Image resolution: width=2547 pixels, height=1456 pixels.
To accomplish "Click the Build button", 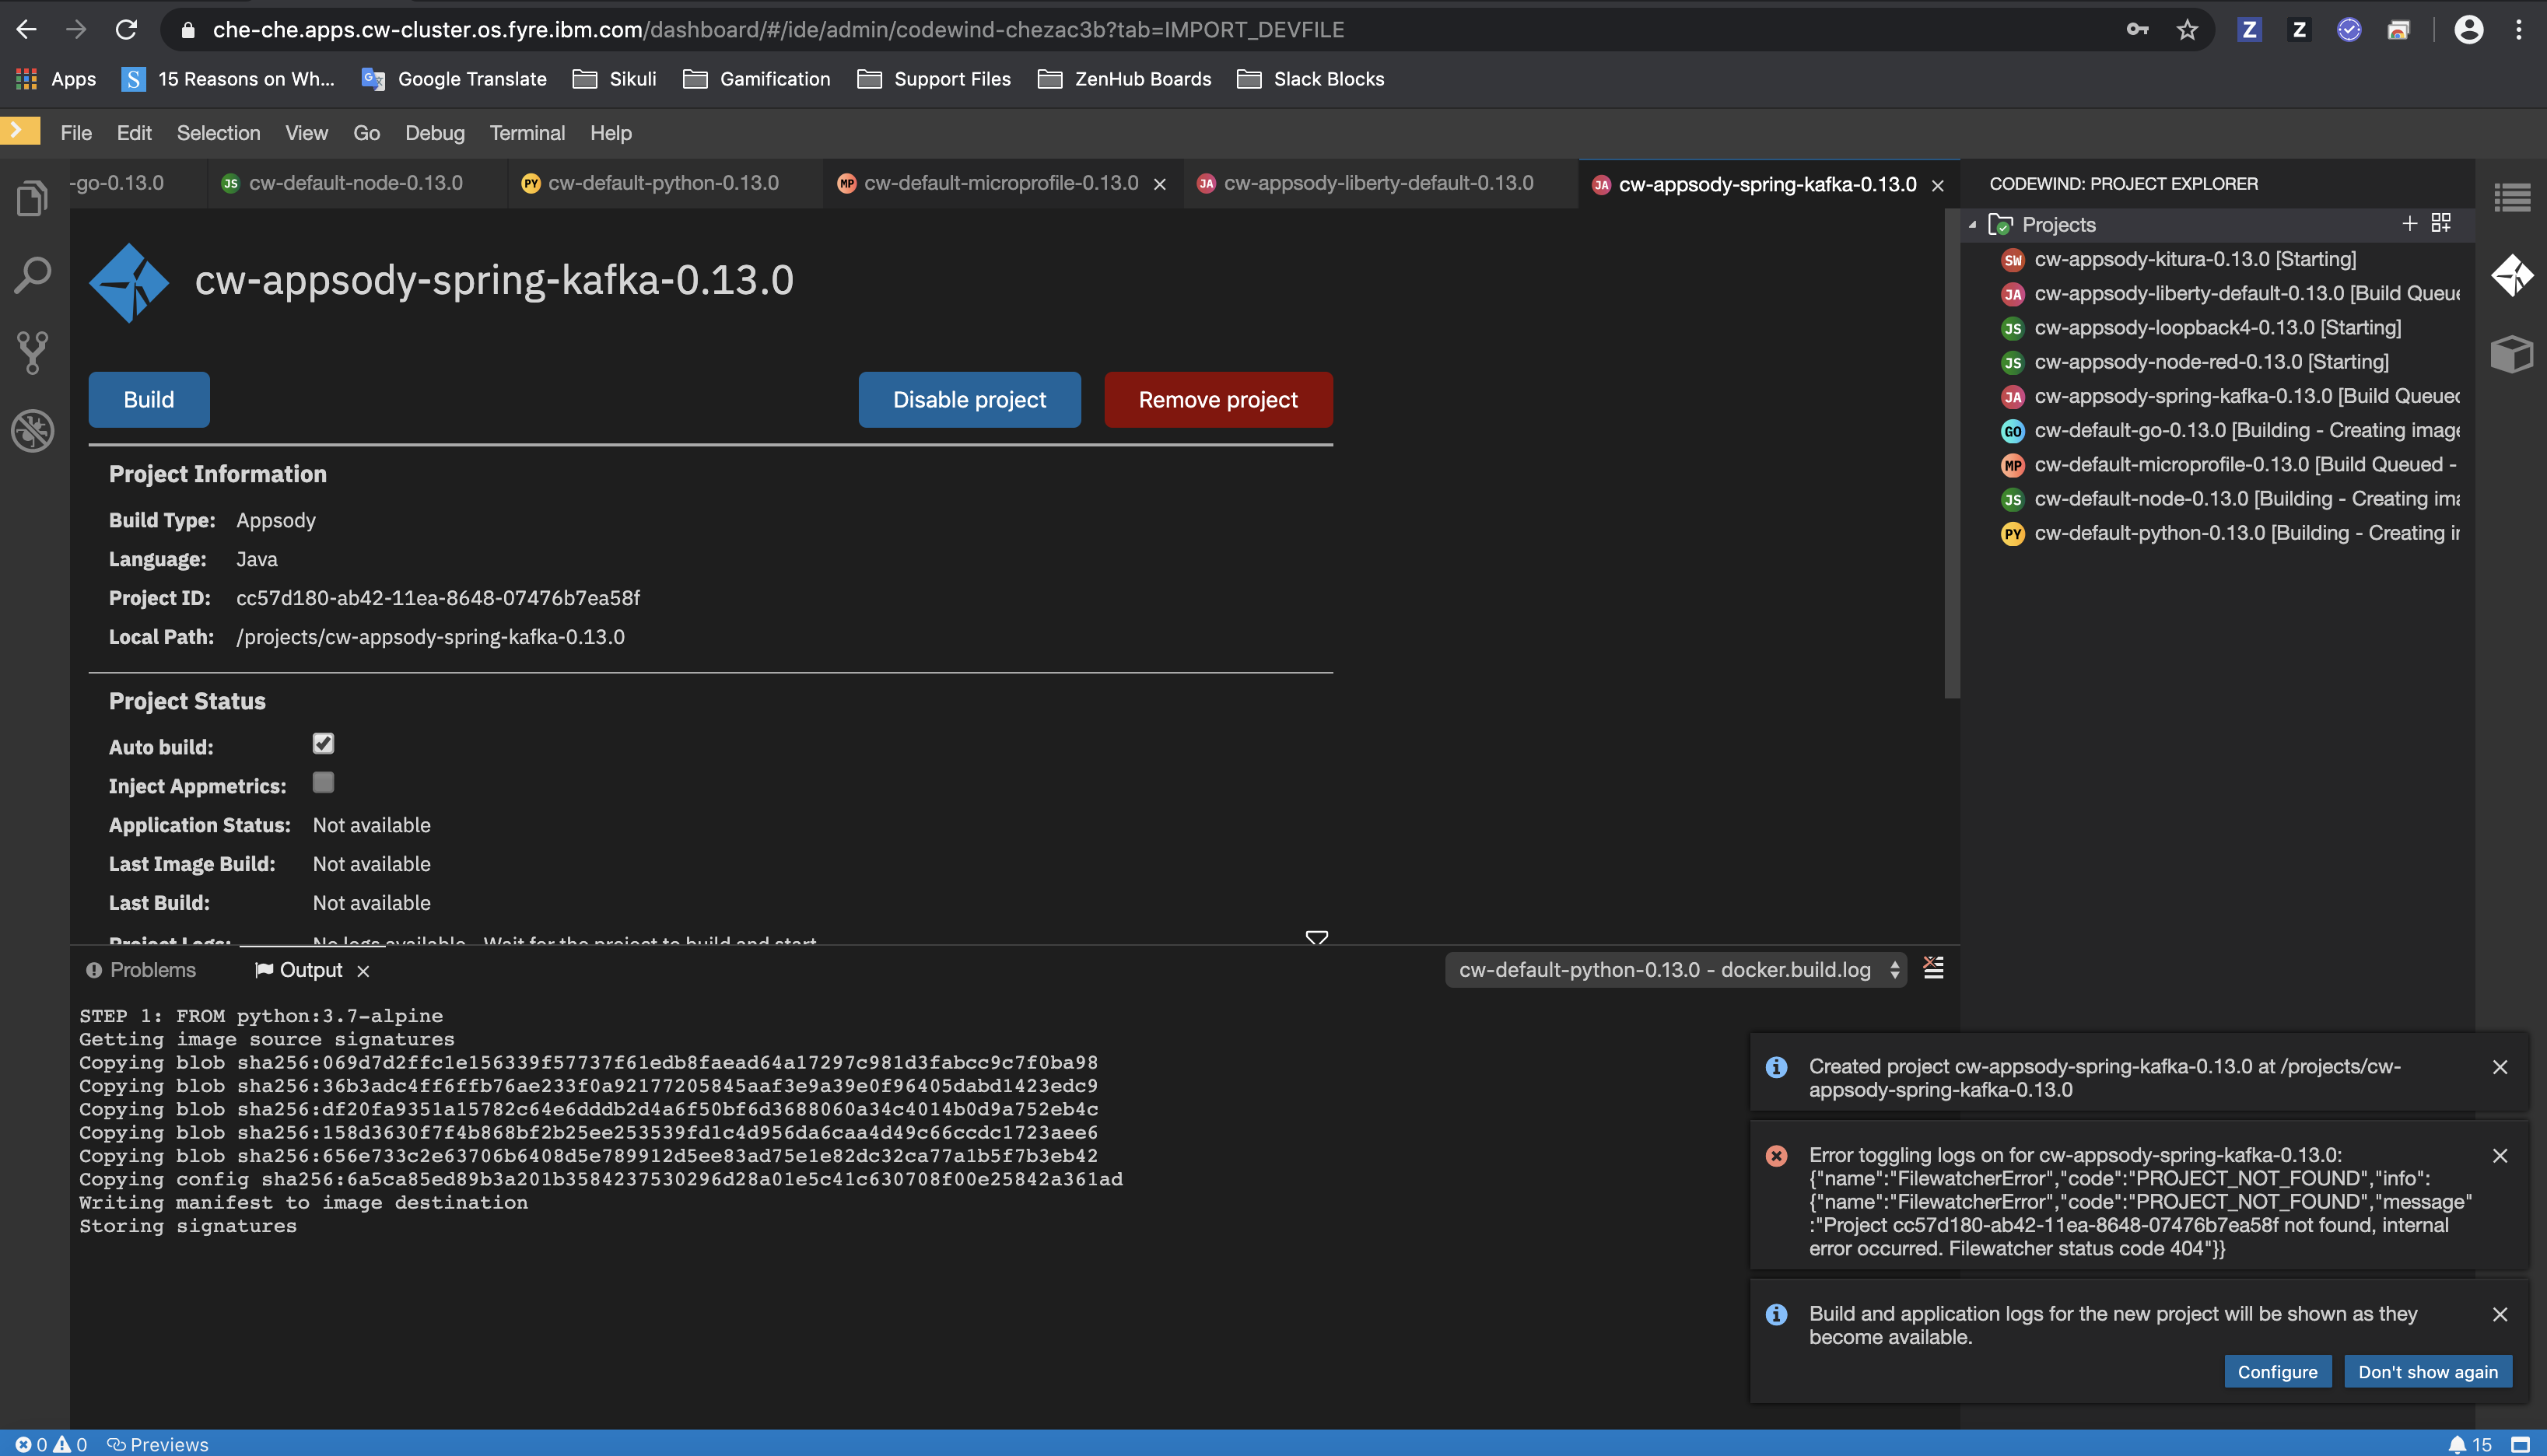I will [148, 399].
